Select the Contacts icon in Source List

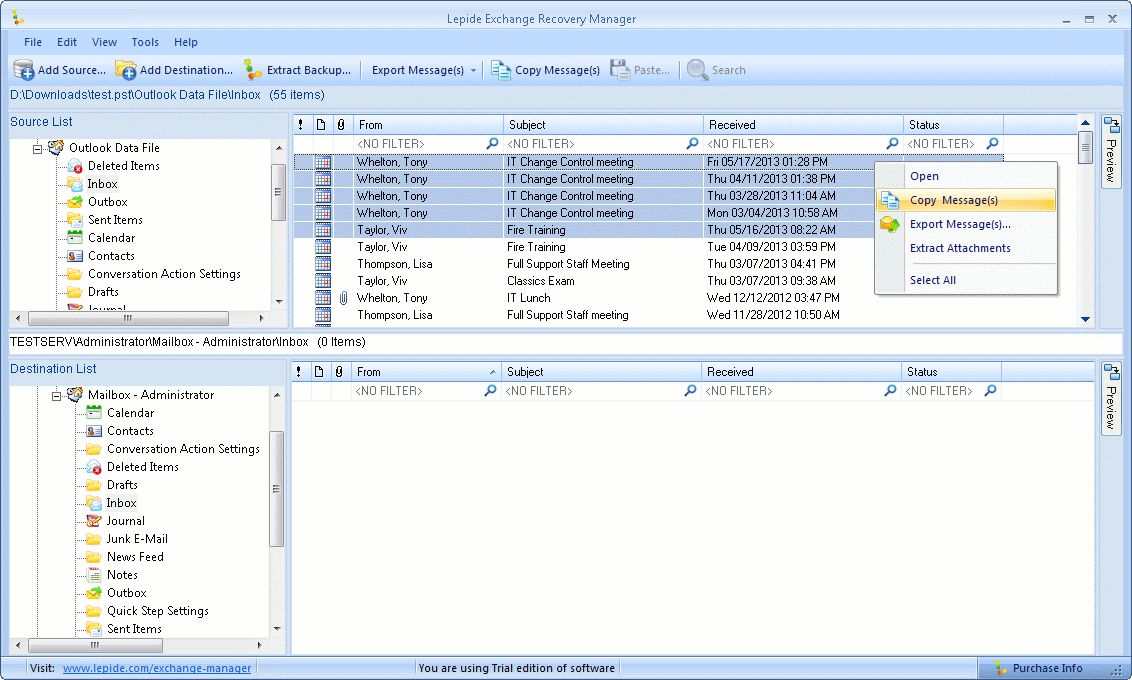tap(74, 256)
